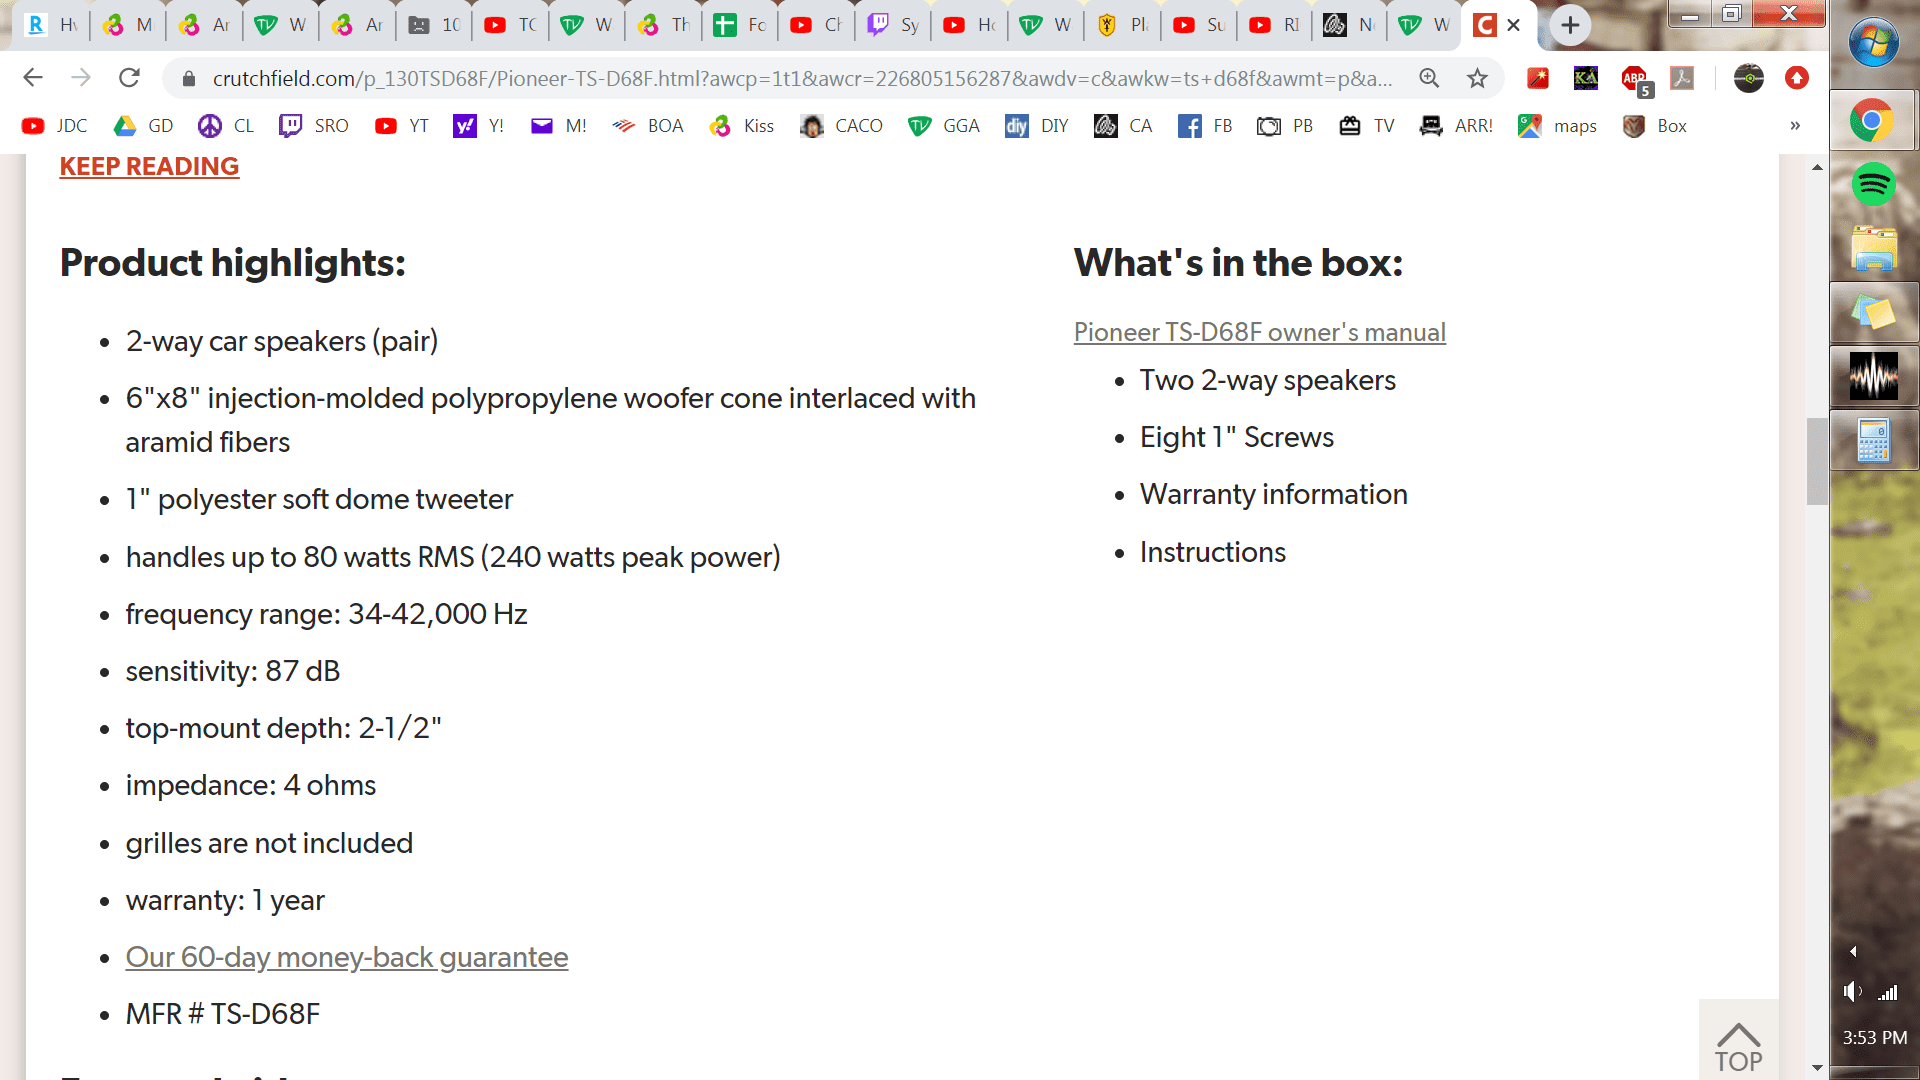Open the FB Facebook bookmark

pos(1205,126)
